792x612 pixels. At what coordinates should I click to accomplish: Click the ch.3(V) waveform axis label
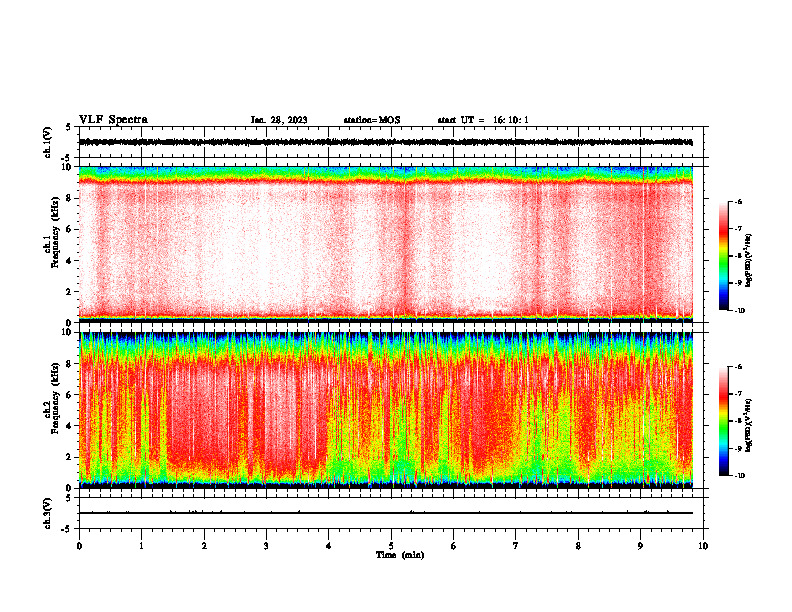[x=47, y=513]
